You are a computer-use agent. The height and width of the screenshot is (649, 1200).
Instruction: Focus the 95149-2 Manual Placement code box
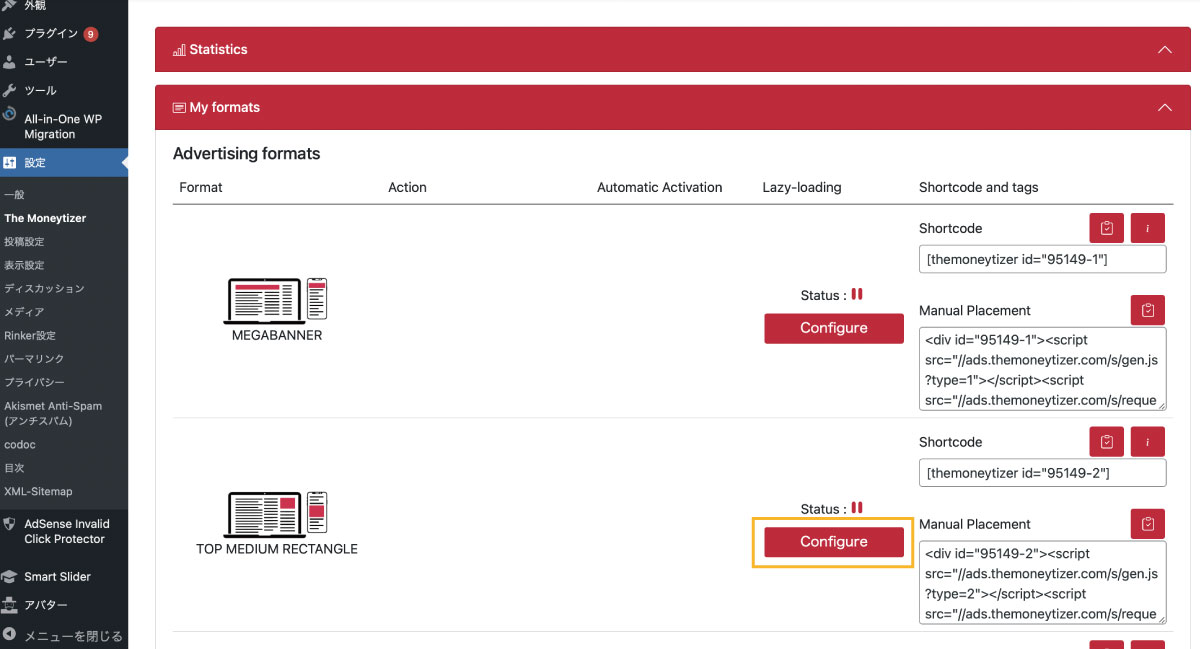coord(1043,583)
